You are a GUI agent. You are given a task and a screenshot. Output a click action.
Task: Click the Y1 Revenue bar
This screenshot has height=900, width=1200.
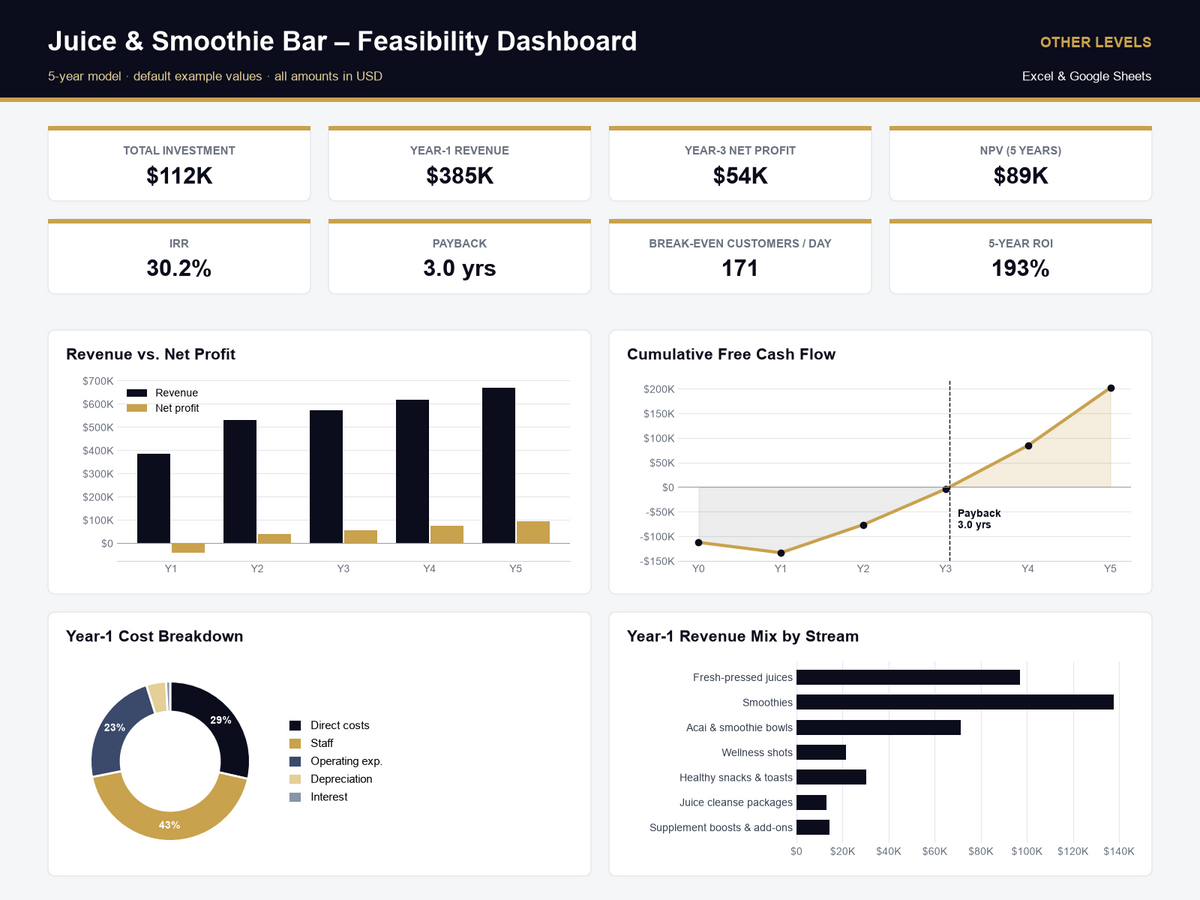[x=154, y=499]
